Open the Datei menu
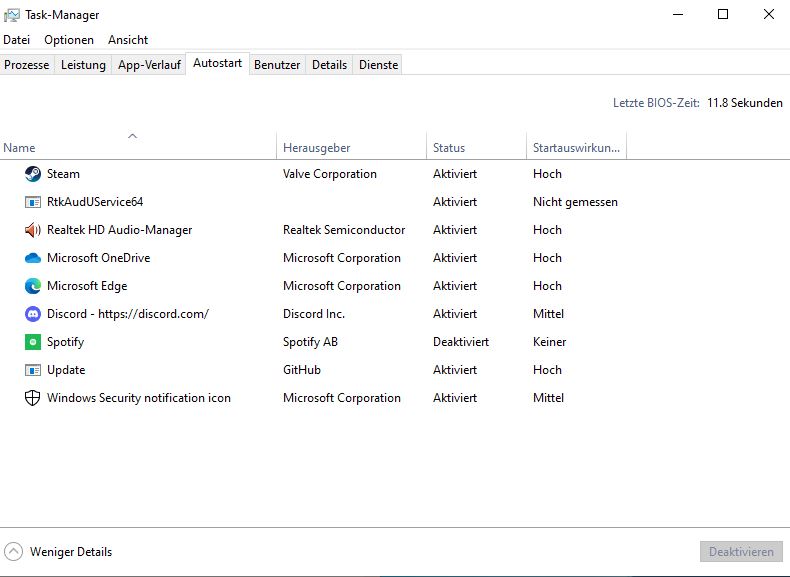Viewport: 790px width, 577px height. click(17, 40)
